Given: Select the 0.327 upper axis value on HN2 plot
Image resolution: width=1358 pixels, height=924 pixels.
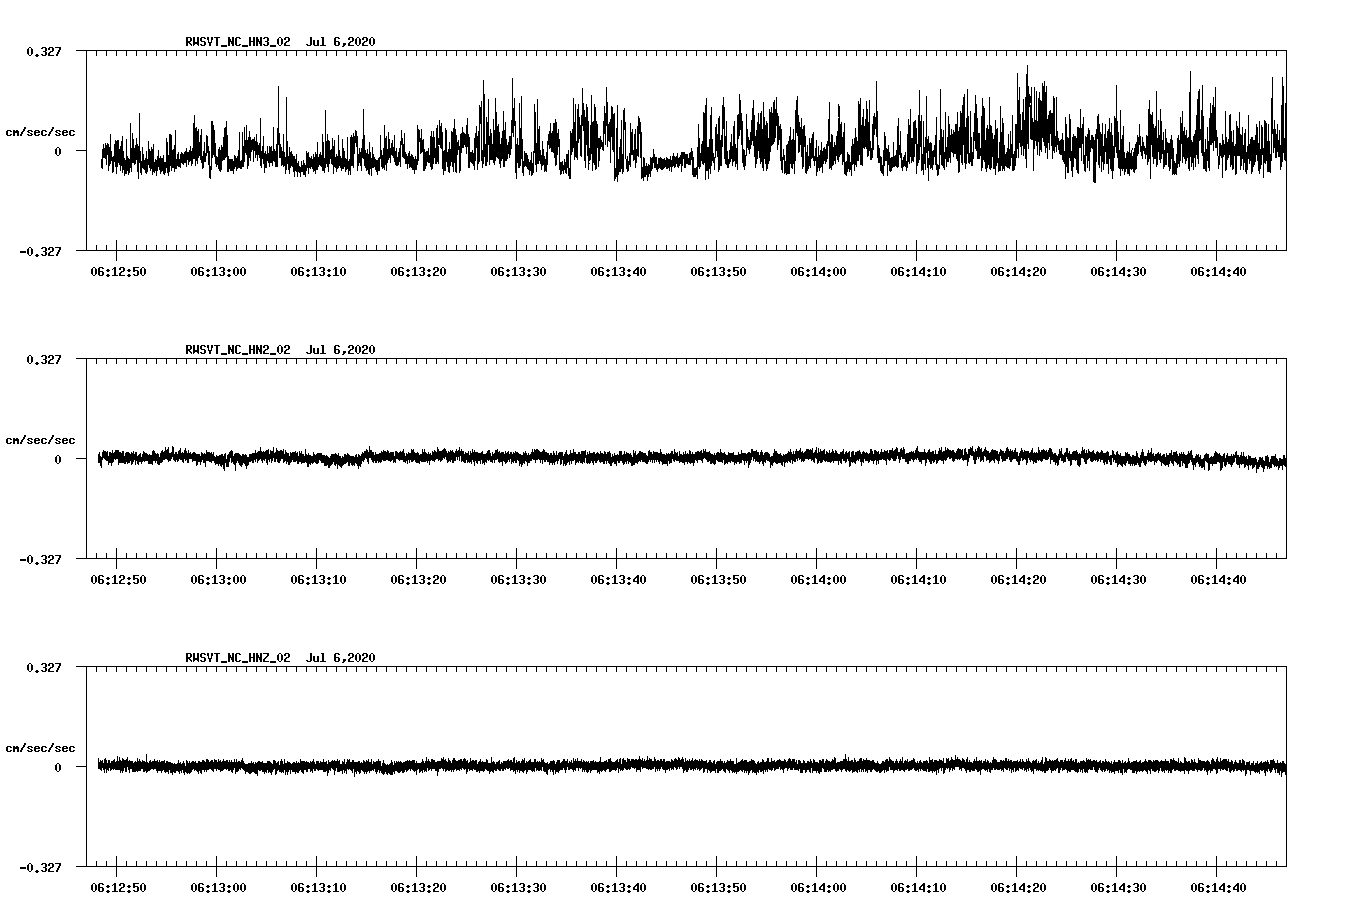Looking at the screenshot, I should 43,359.
